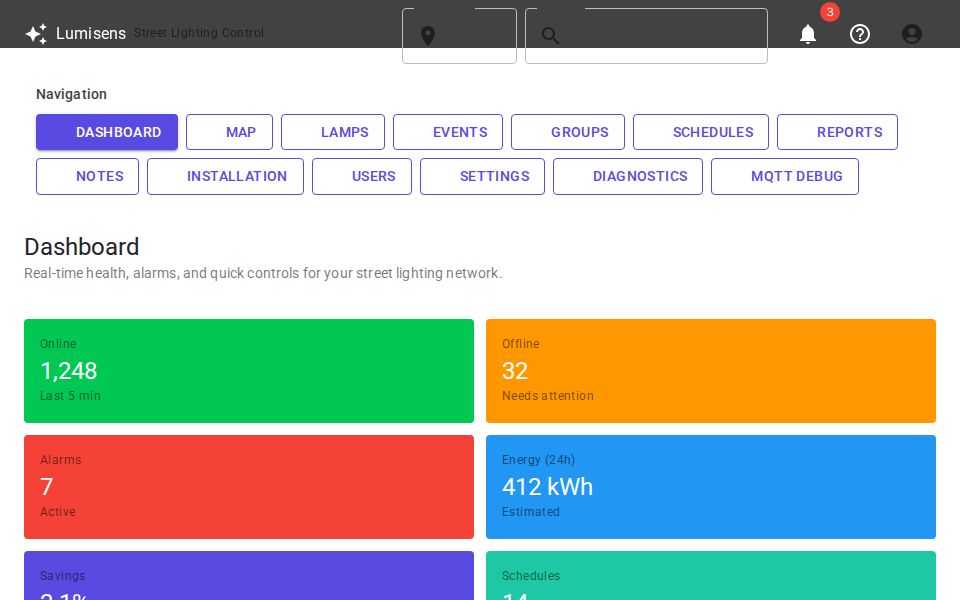Open help using the question mark icon
This screenshot has width=960, height=600.
[860, 34]
